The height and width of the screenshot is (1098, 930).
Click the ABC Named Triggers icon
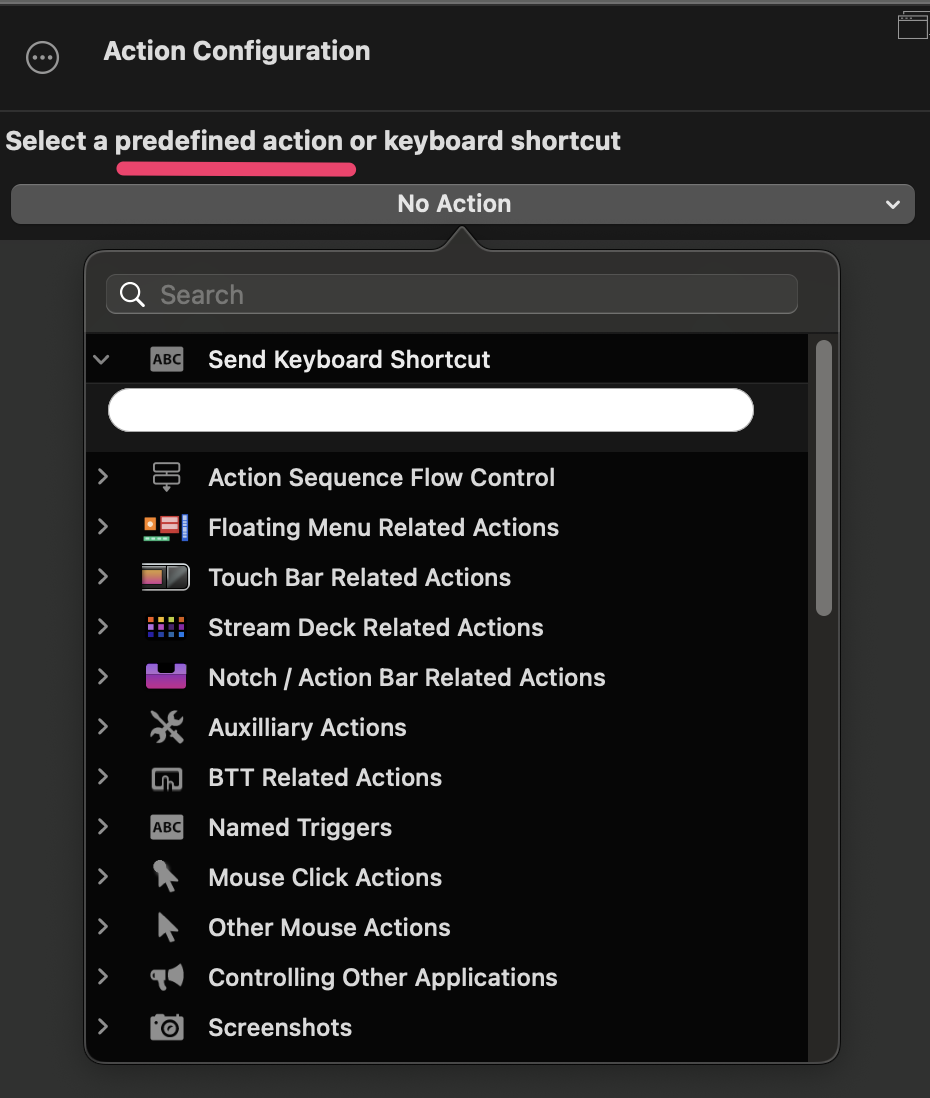point(165,827)
